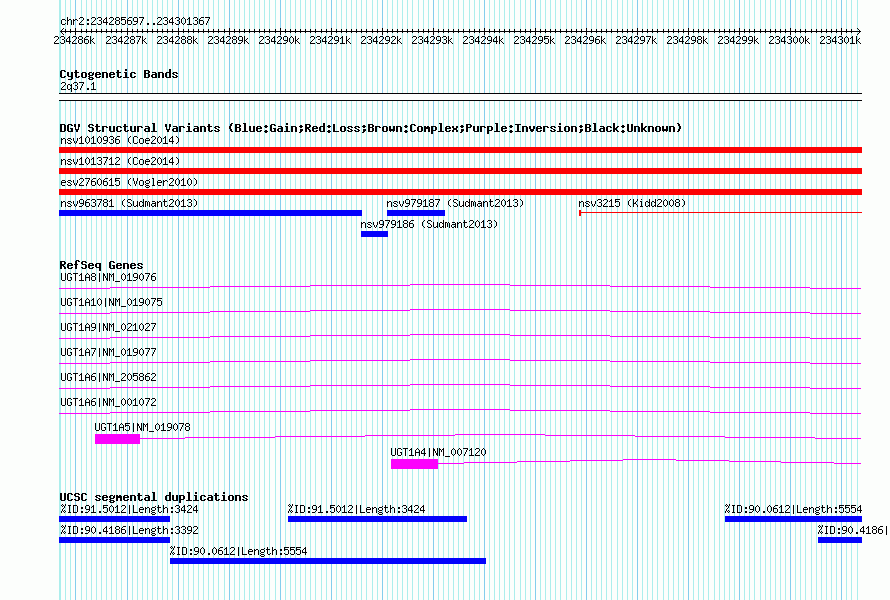This screenshot has width=890, height=600.
Task: Open the UGT1A9|NM_021027 gene label
Action: click(108, 328)
